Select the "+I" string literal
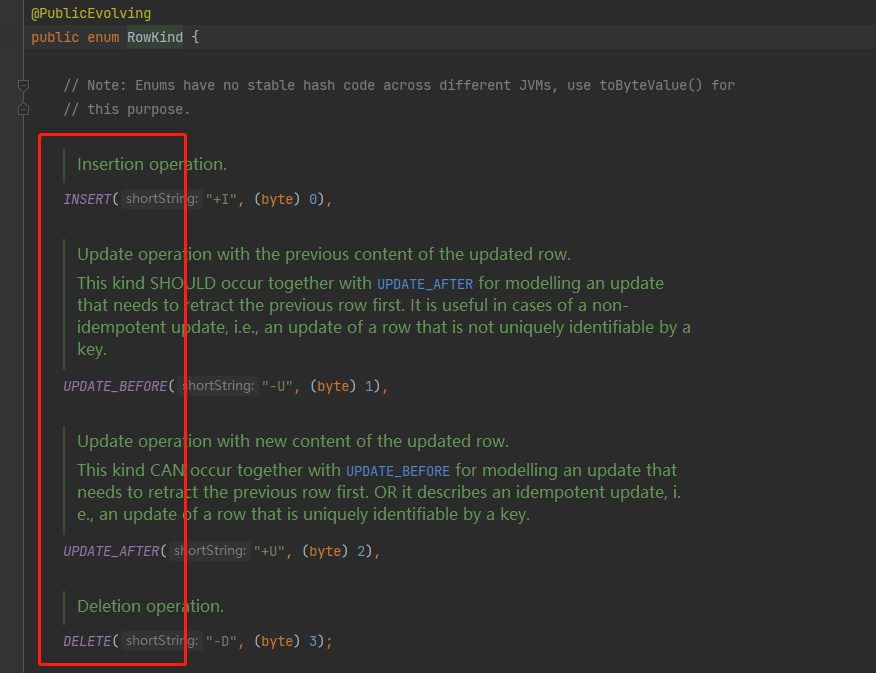 (222, 199)
